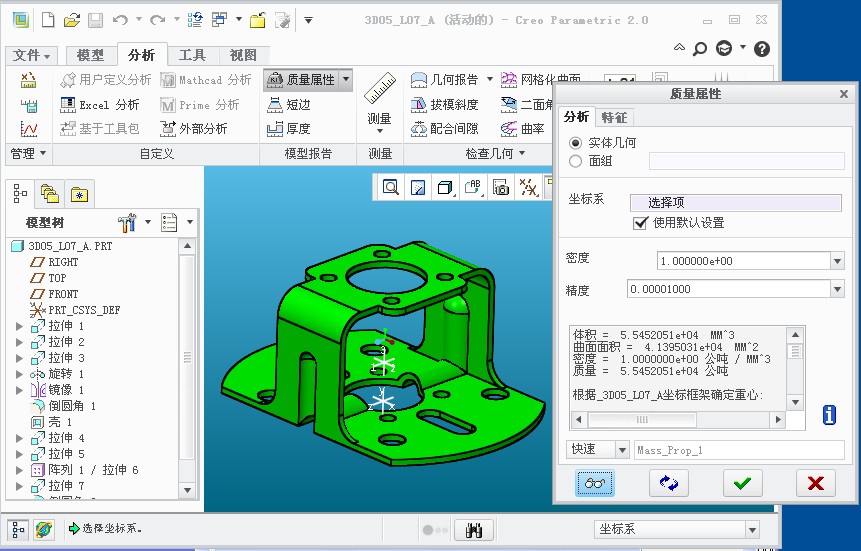Image resolution: width=861 pixels, height=551 pixels.
Task: Confirm with the green checkmark button
Action: tap(741, 483)
